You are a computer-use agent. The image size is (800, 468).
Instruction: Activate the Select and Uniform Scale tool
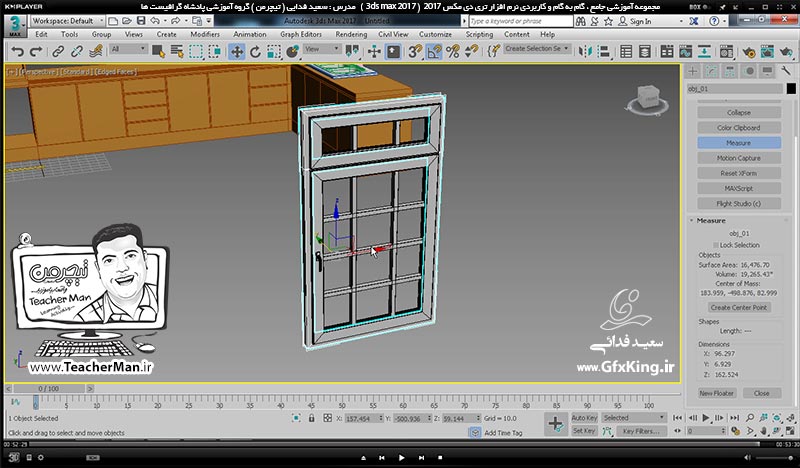tap(273, 52)
